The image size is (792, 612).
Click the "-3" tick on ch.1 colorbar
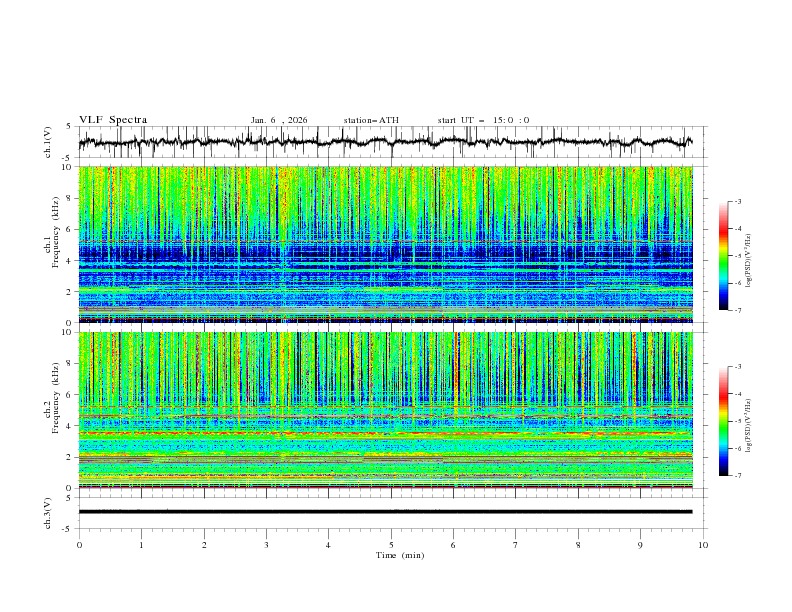[737, 201]
